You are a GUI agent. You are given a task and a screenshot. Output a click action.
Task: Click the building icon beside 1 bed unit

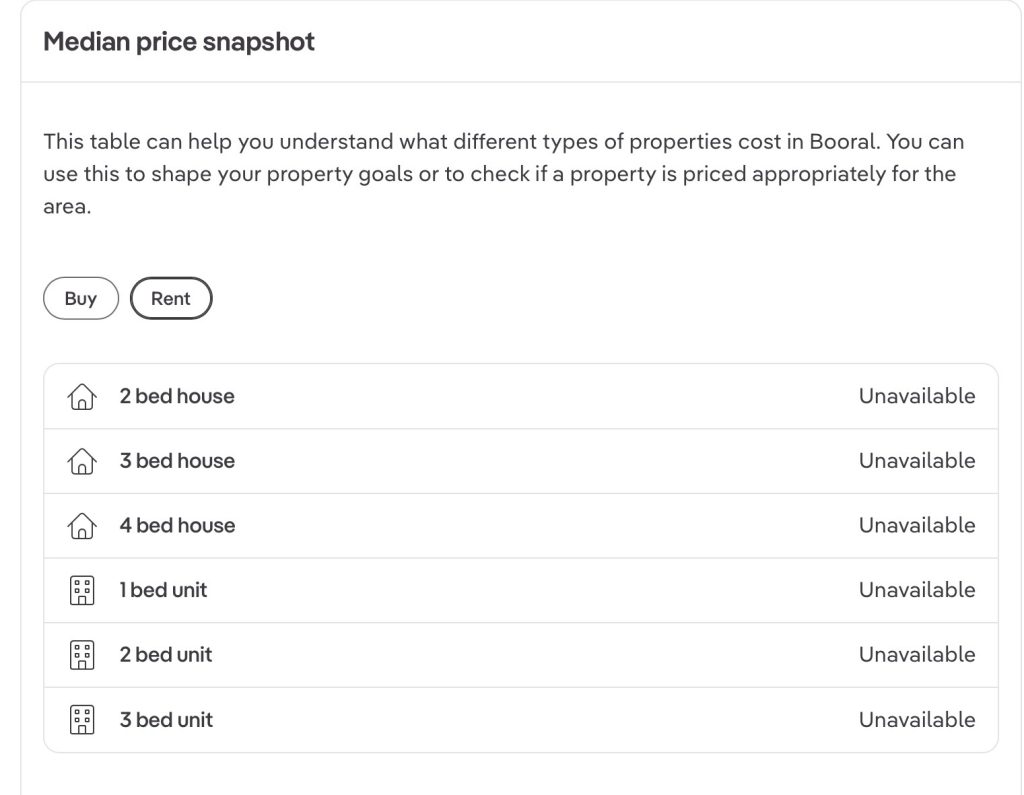[x=81, y=591]
